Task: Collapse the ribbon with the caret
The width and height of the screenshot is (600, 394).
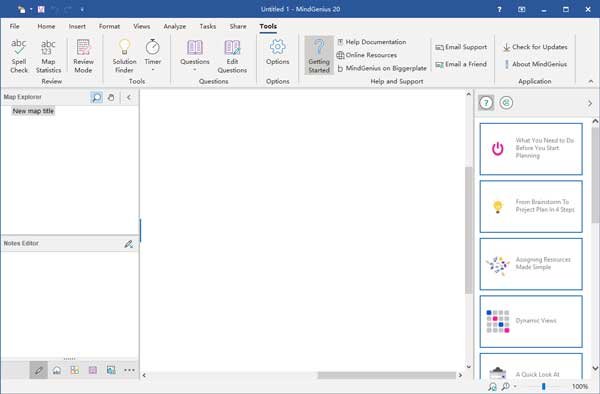Action: [x=590, y=81]
